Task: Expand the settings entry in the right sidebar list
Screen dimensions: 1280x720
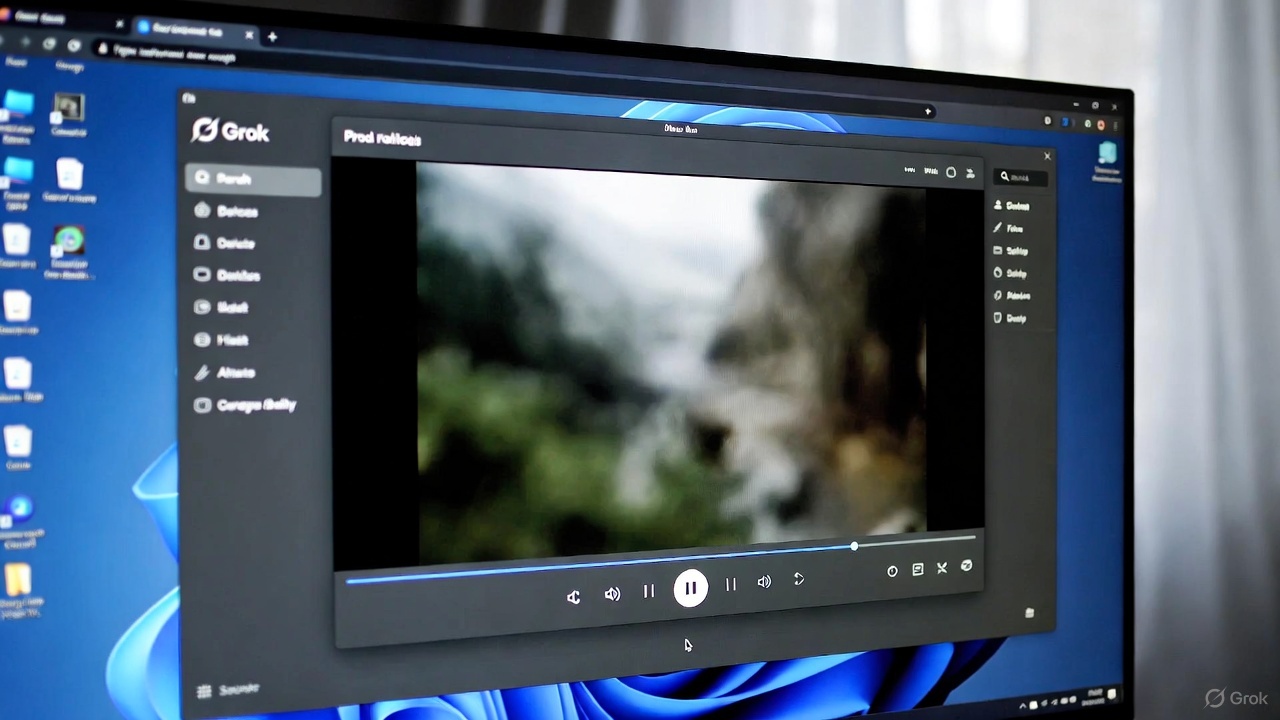Action: [1015, 251]
